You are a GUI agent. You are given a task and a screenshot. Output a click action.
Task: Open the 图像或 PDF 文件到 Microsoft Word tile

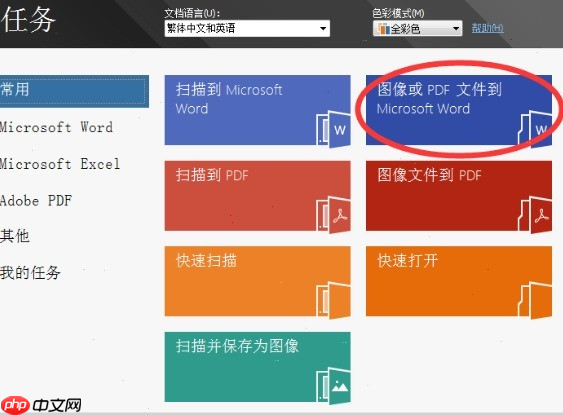[x=459, y=110]
